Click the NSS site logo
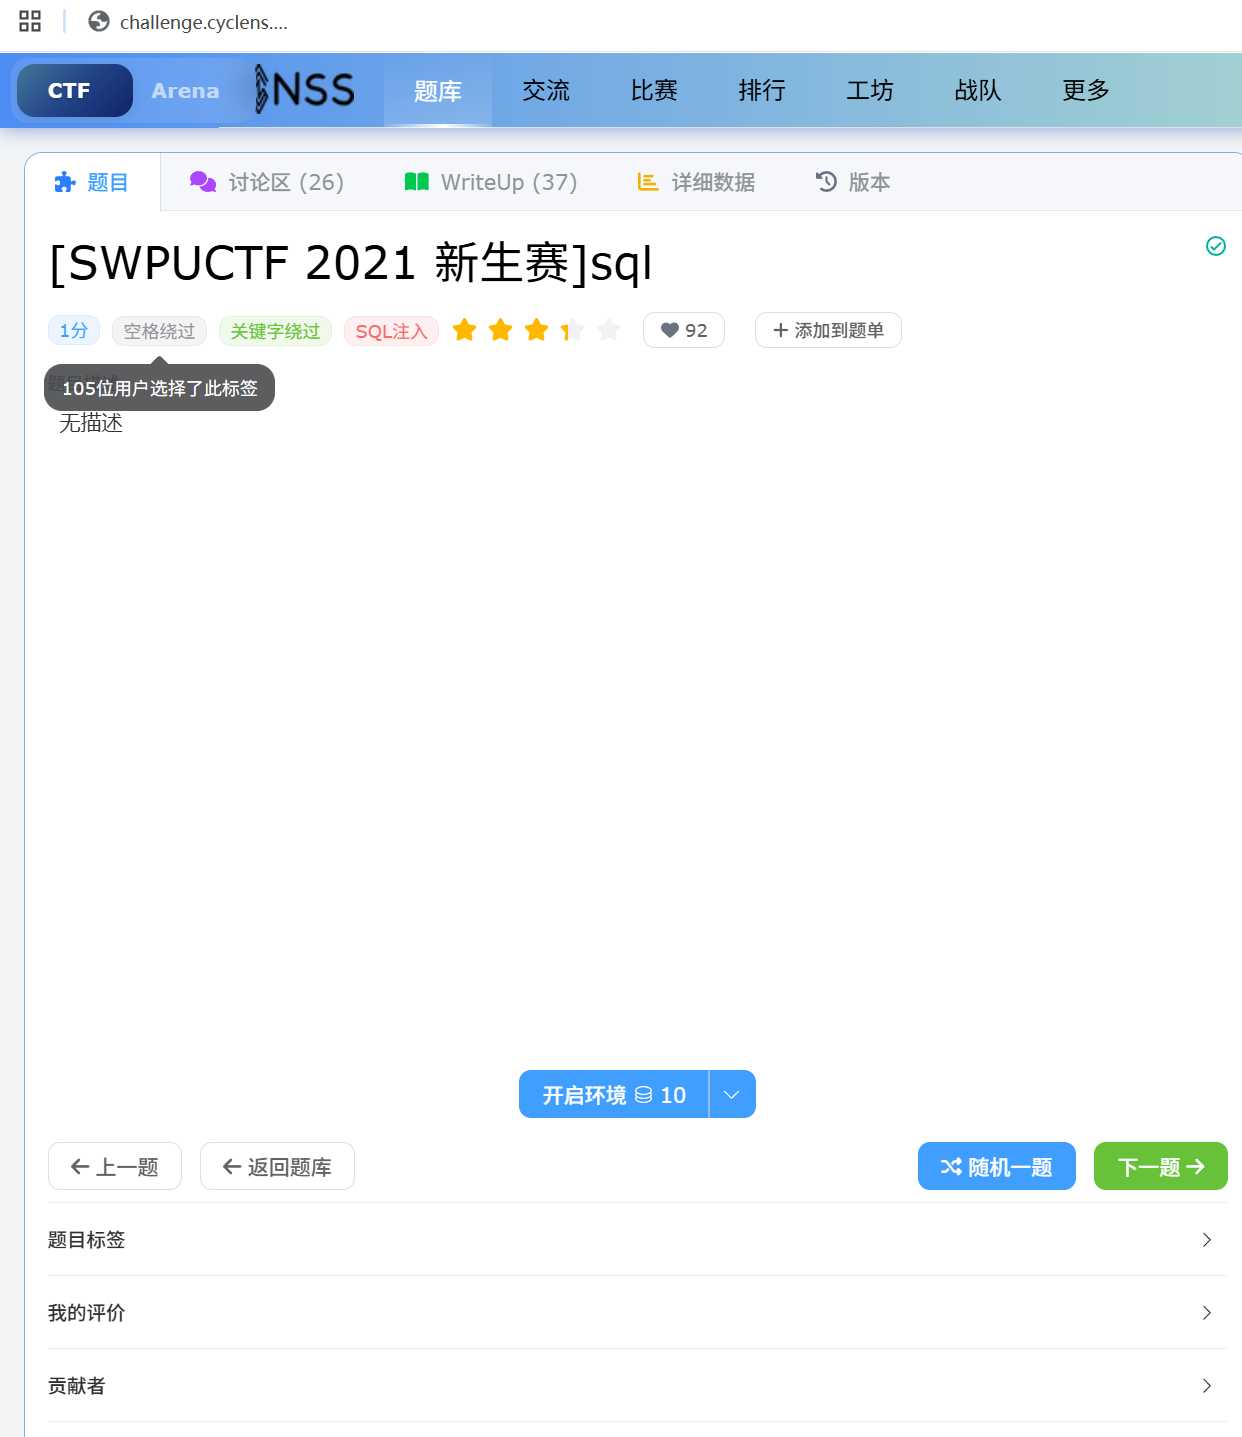The width and height of the screenshot is (1242, 1437). point(305,90)
